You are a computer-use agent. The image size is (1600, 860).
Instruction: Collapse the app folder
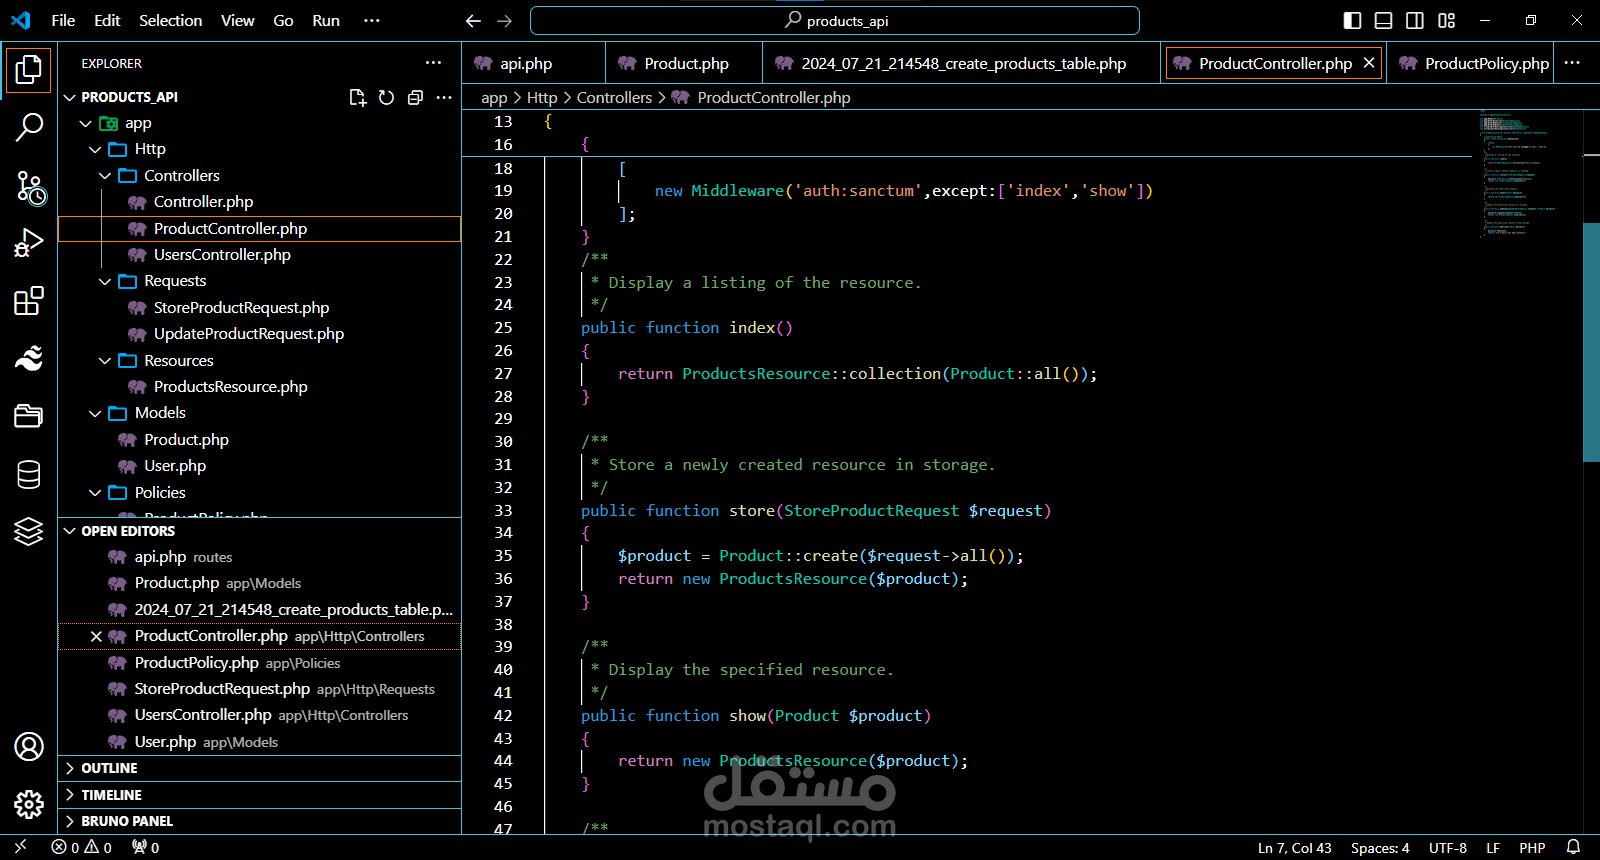(86, 123)
